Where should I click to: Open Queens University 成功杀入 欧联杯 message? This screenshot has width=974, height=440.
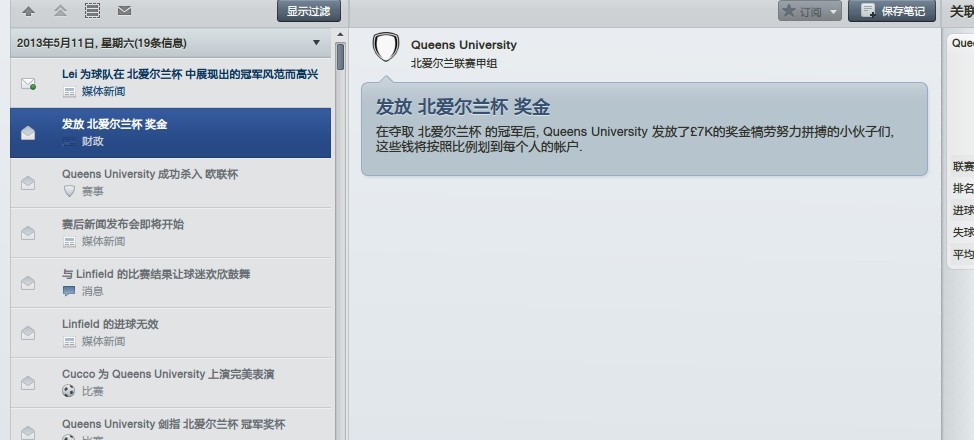coord(171,183)
